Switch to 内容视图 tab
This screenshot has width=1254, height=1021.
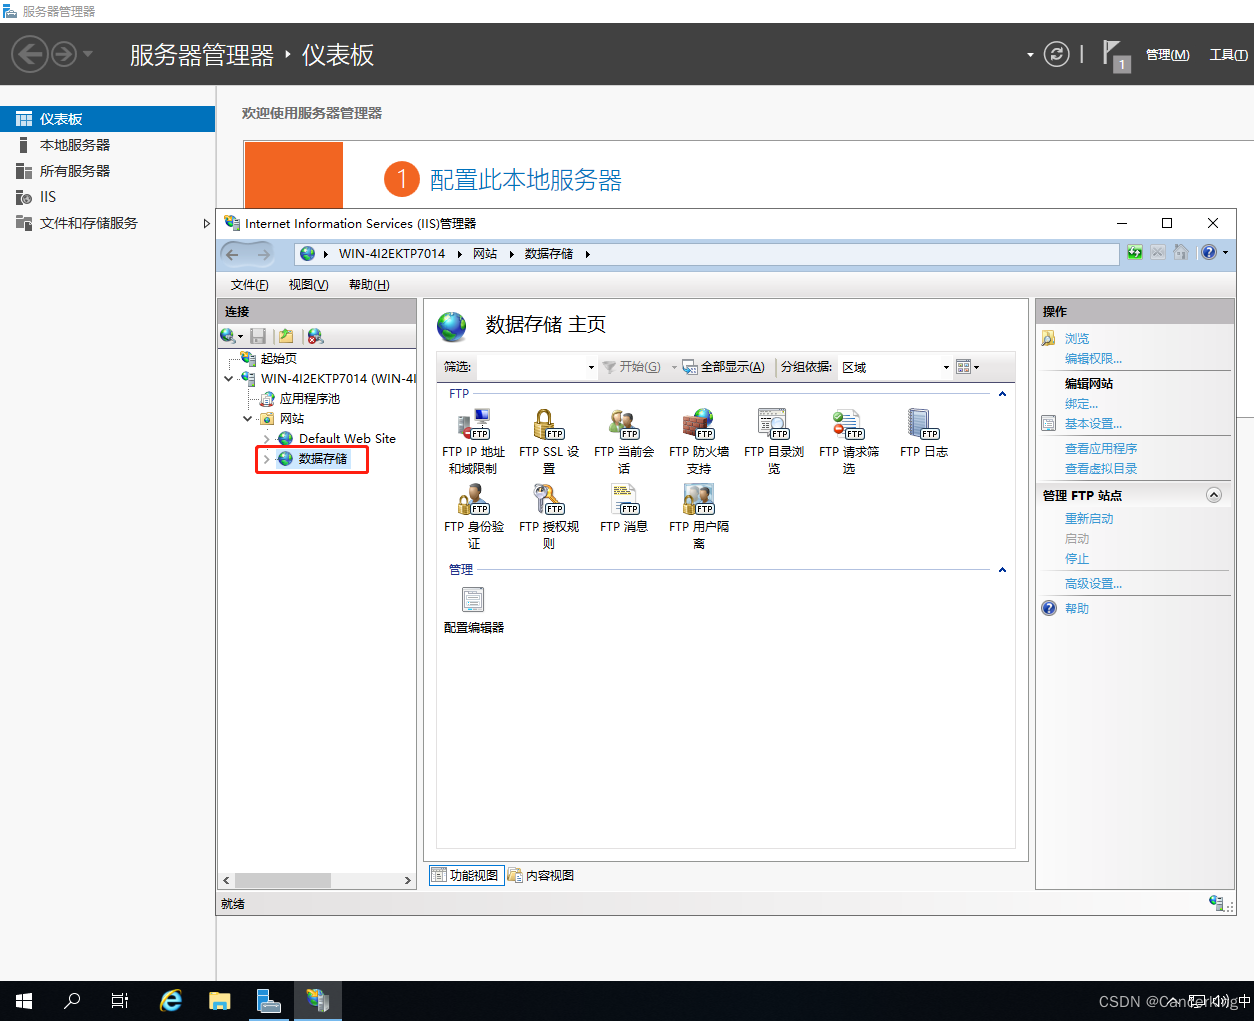541,875
